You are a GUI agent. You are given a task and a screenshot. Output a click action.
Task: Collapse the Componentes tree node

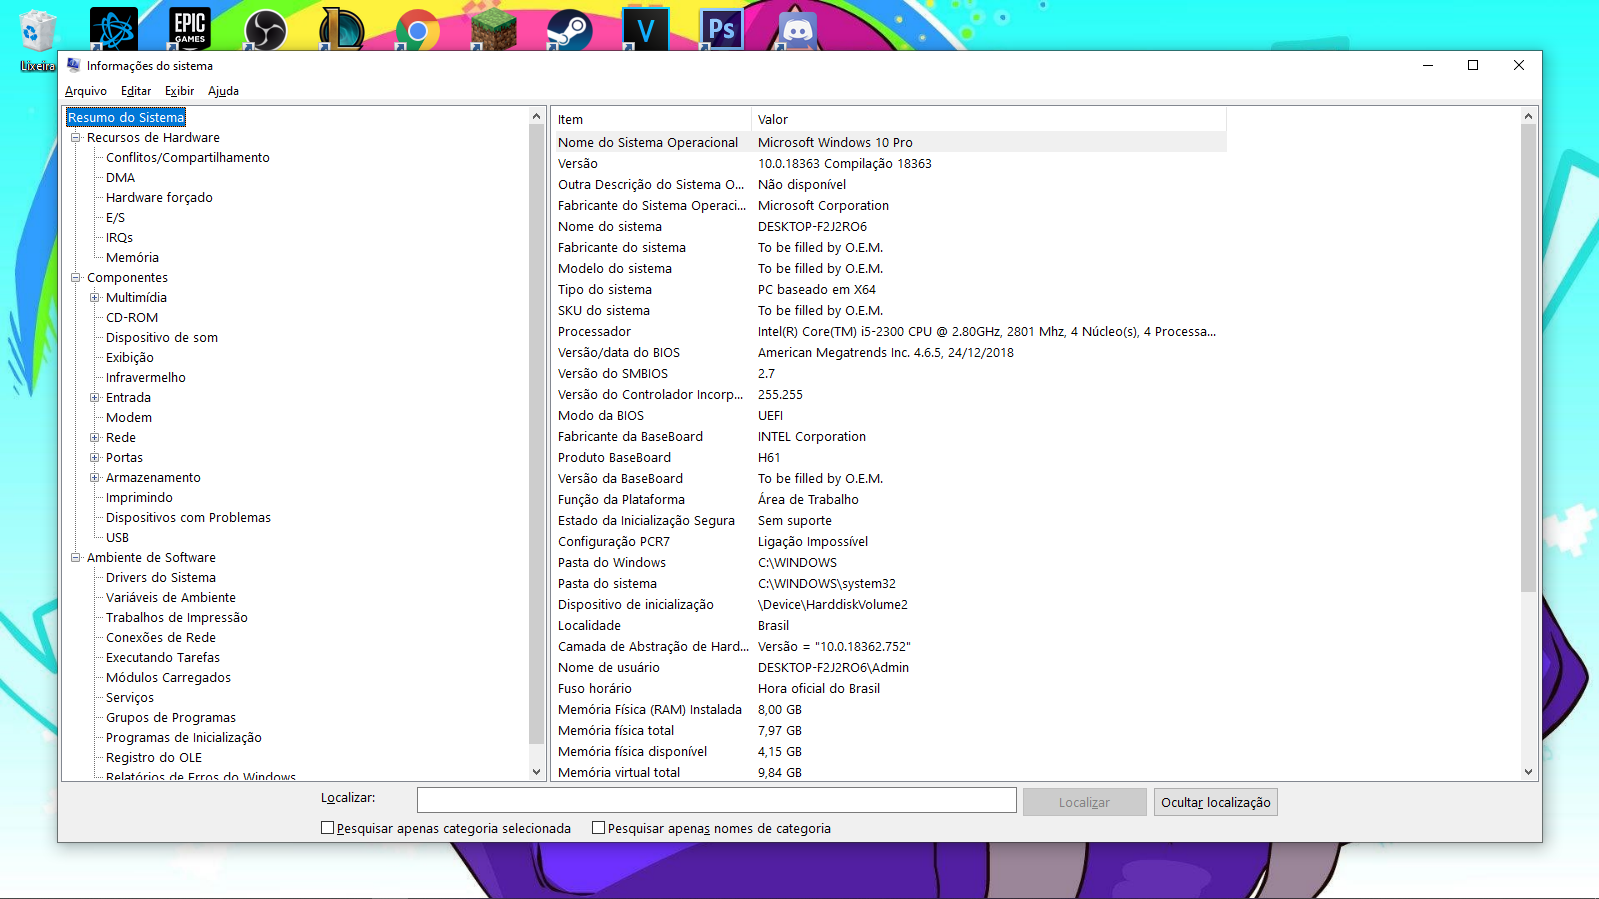click(75, 278)
